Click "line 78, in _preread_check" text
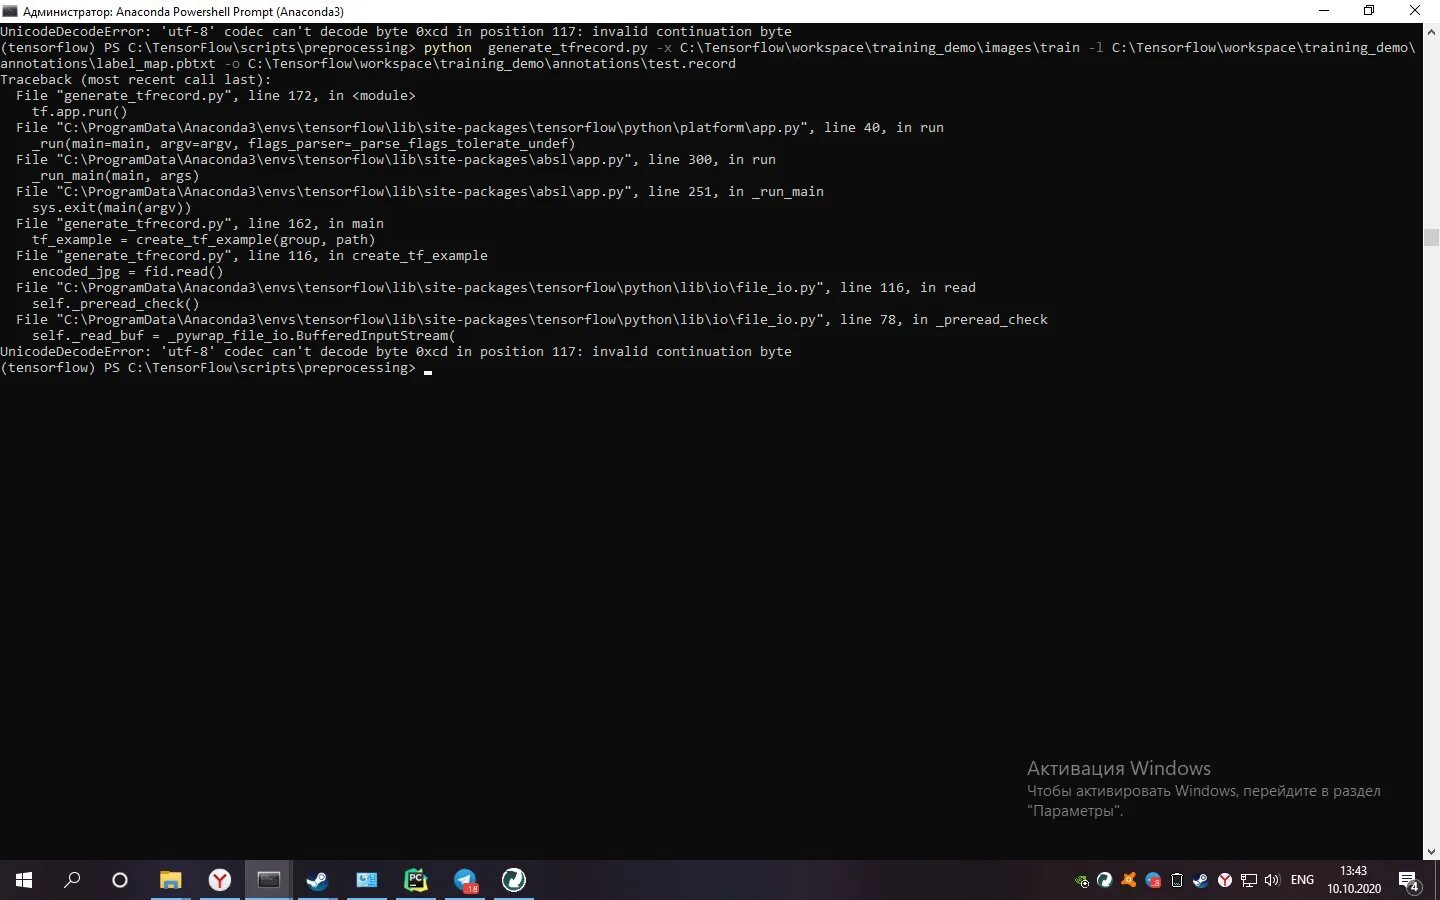The width and height of the screenshot is (1440, 900). click(x=944, y=319)
